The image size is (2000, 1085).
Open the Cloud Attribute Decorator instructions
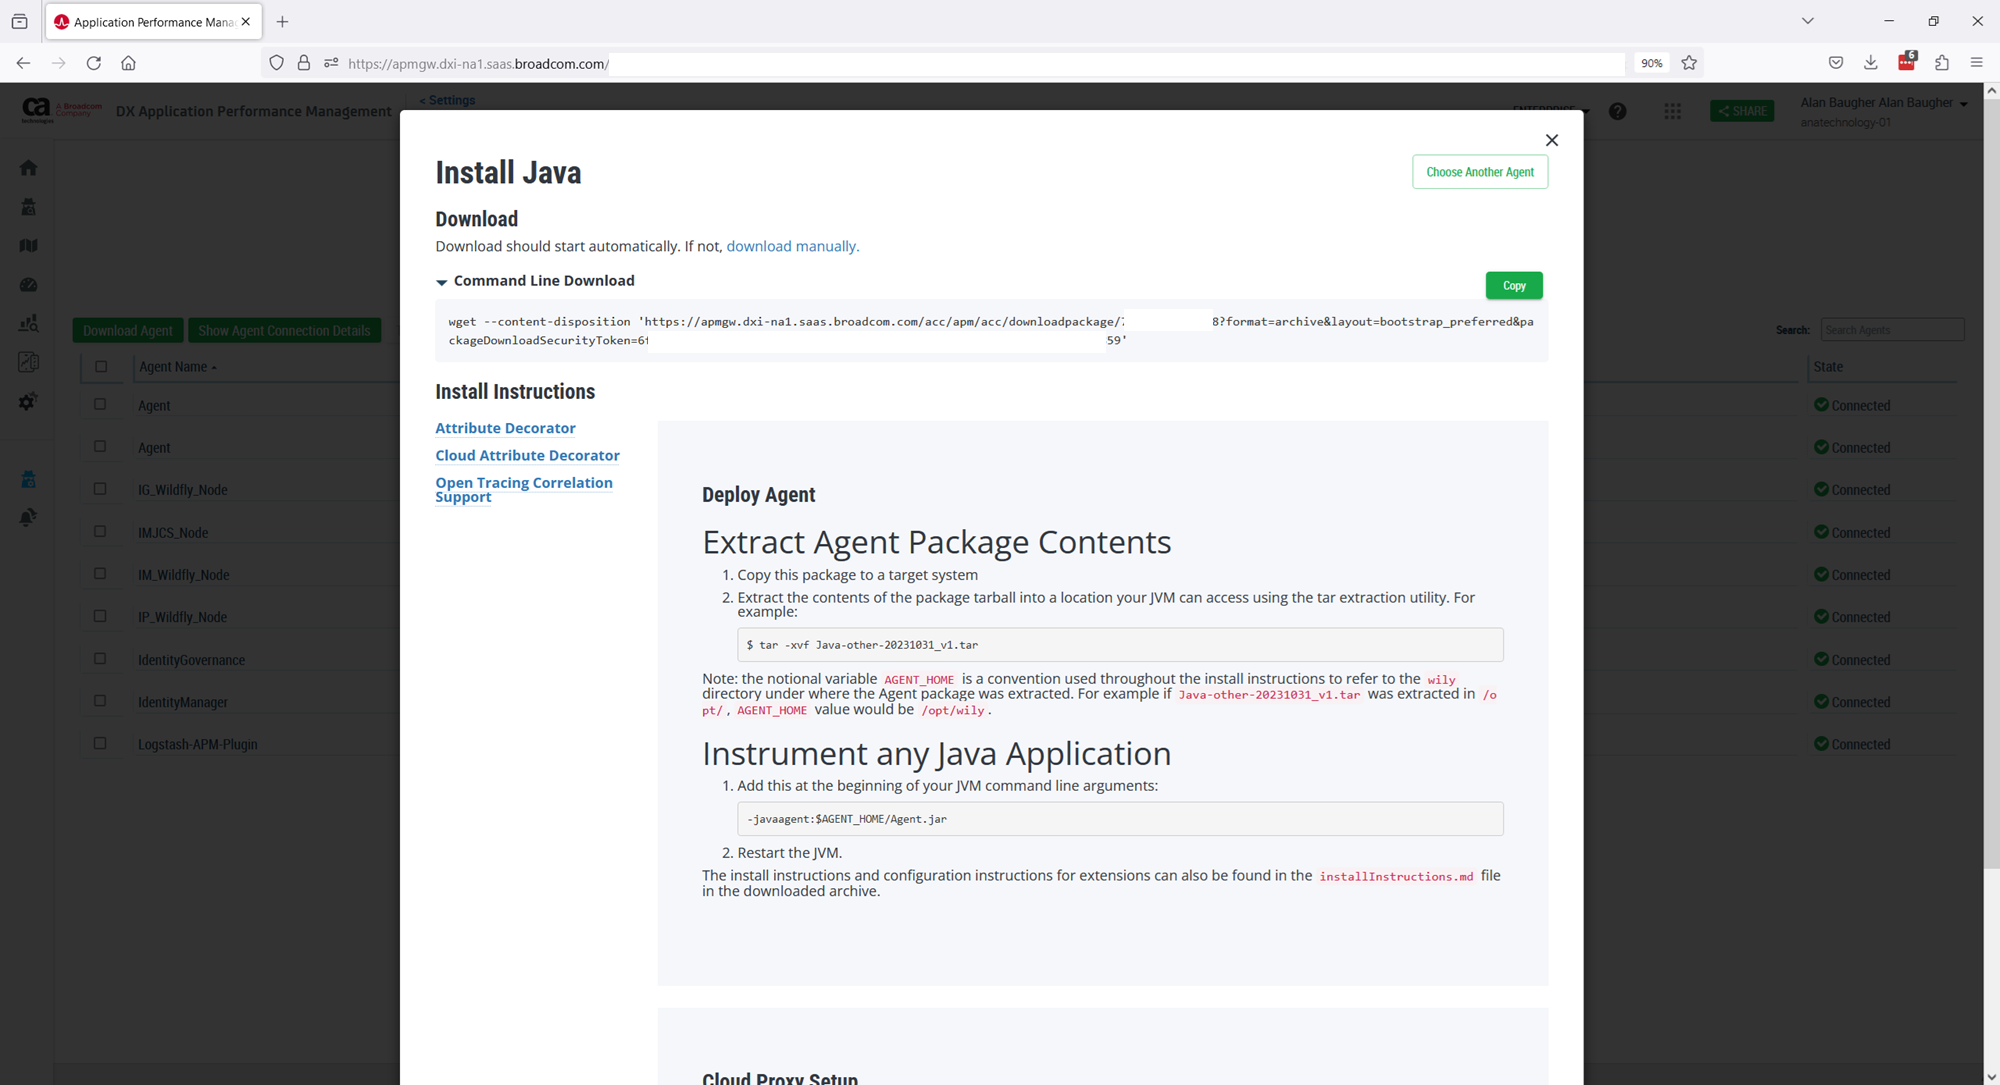pyautogui.click(x=527, y=455)
